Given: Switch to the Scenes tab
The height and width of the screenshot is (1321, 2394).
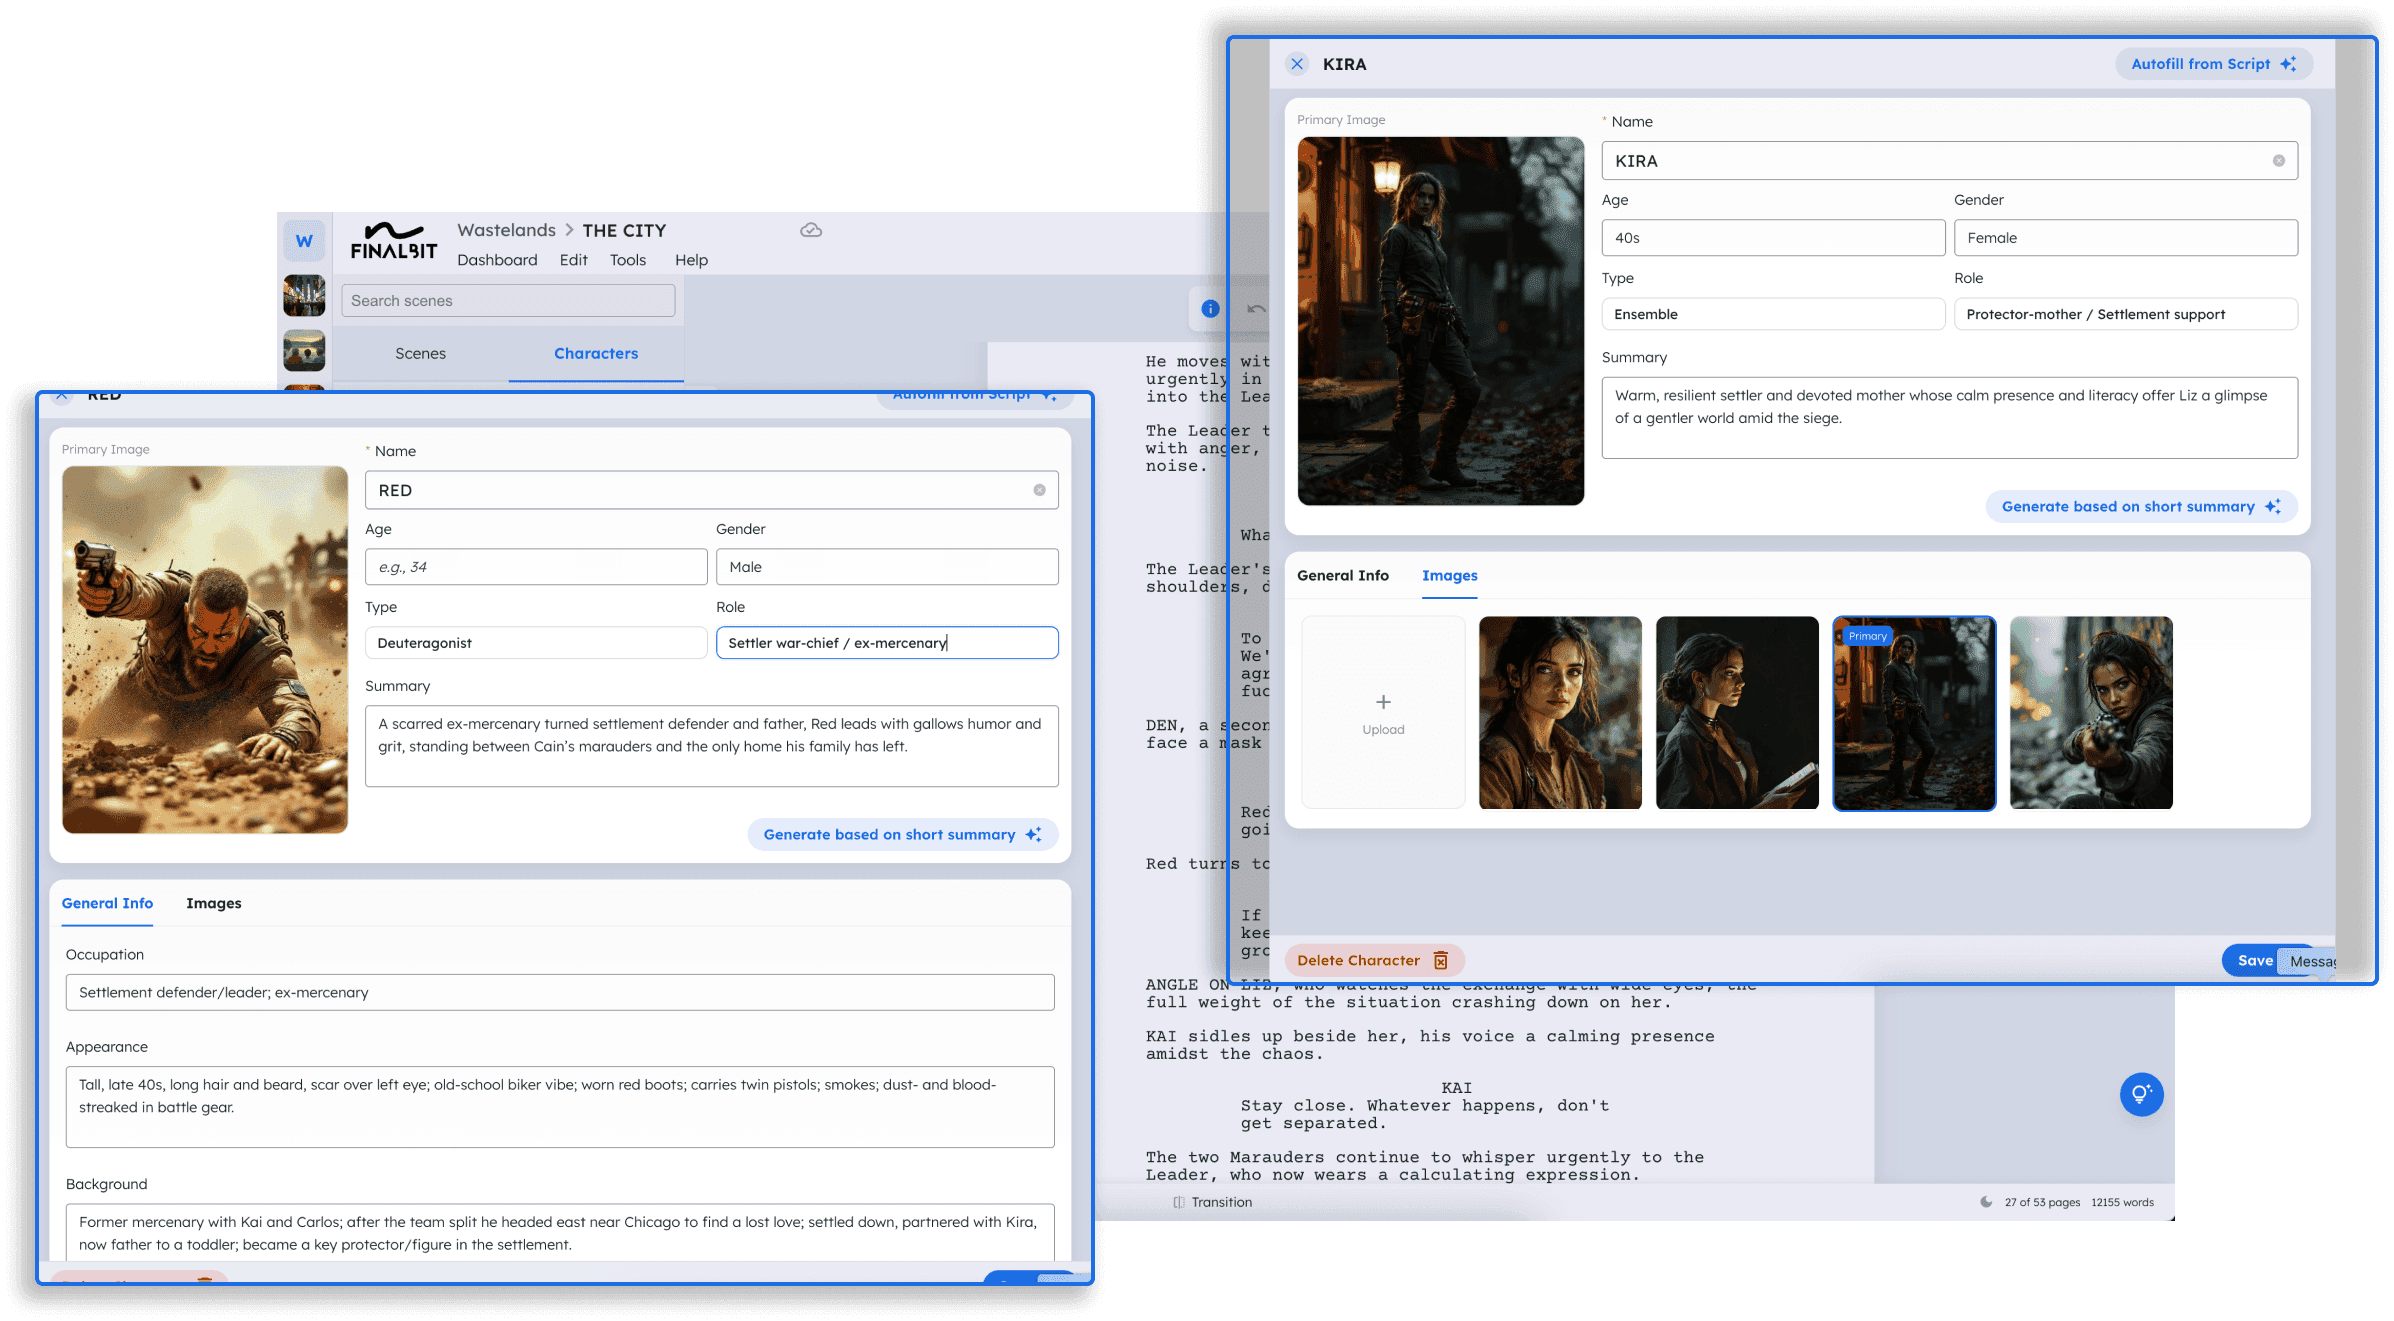Looking at the screenshot, I should 420,354.
